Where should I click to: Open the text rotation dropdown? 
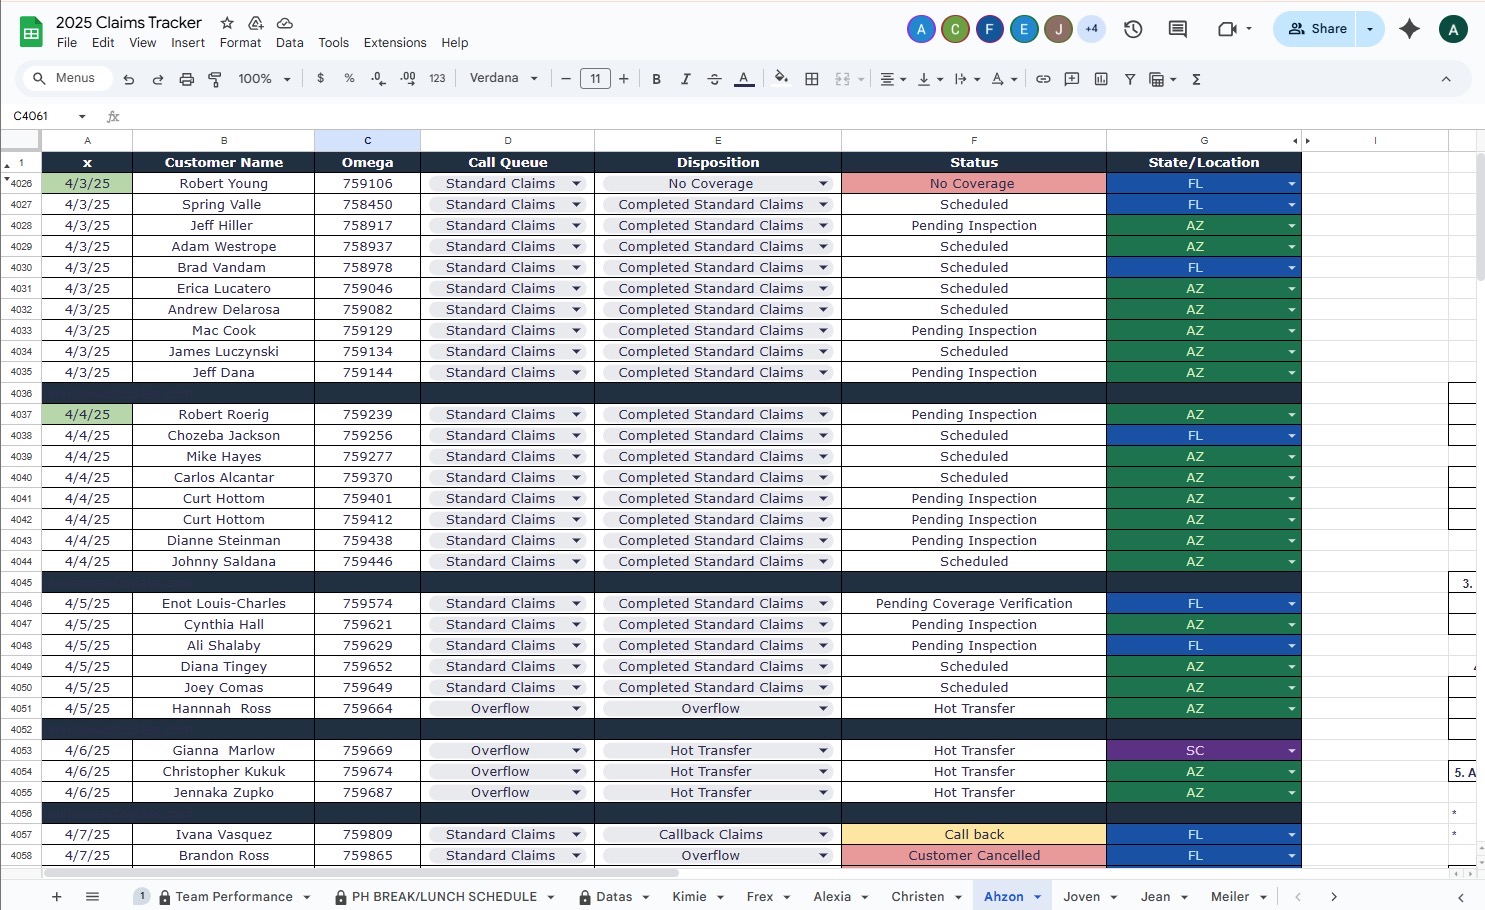(x=1004, y=79)
